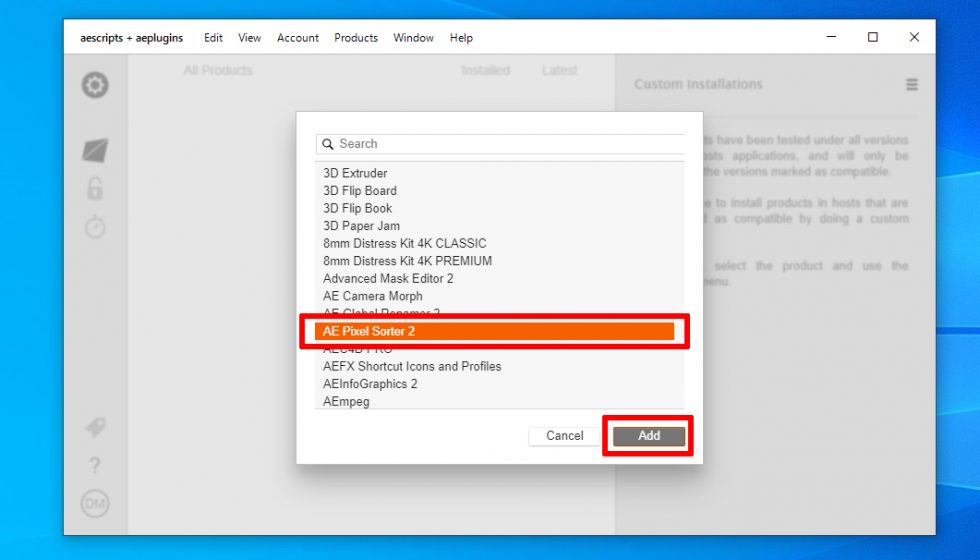The image size is (980, 560).
Task: Click the All Products column header
Action: 218,71
